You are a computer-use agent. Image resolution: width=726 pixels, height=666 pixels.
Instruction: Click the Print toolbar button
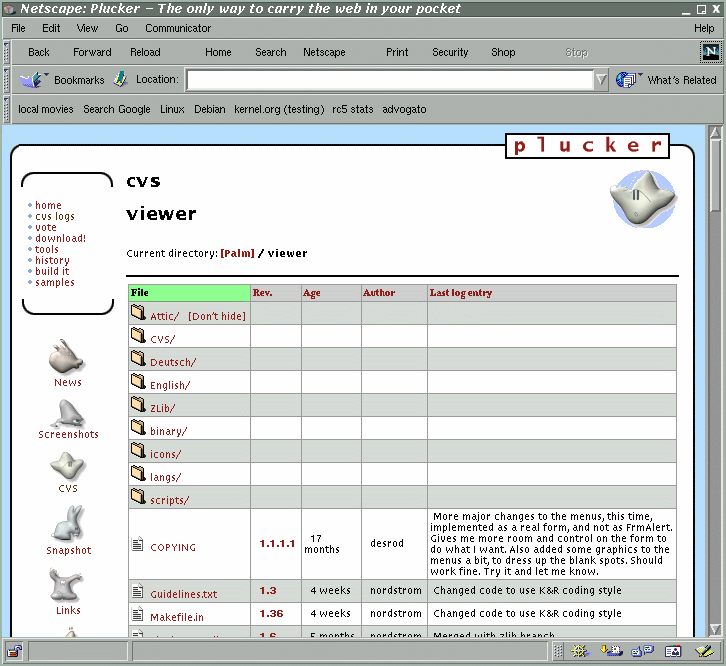click(x=397, y=52)
